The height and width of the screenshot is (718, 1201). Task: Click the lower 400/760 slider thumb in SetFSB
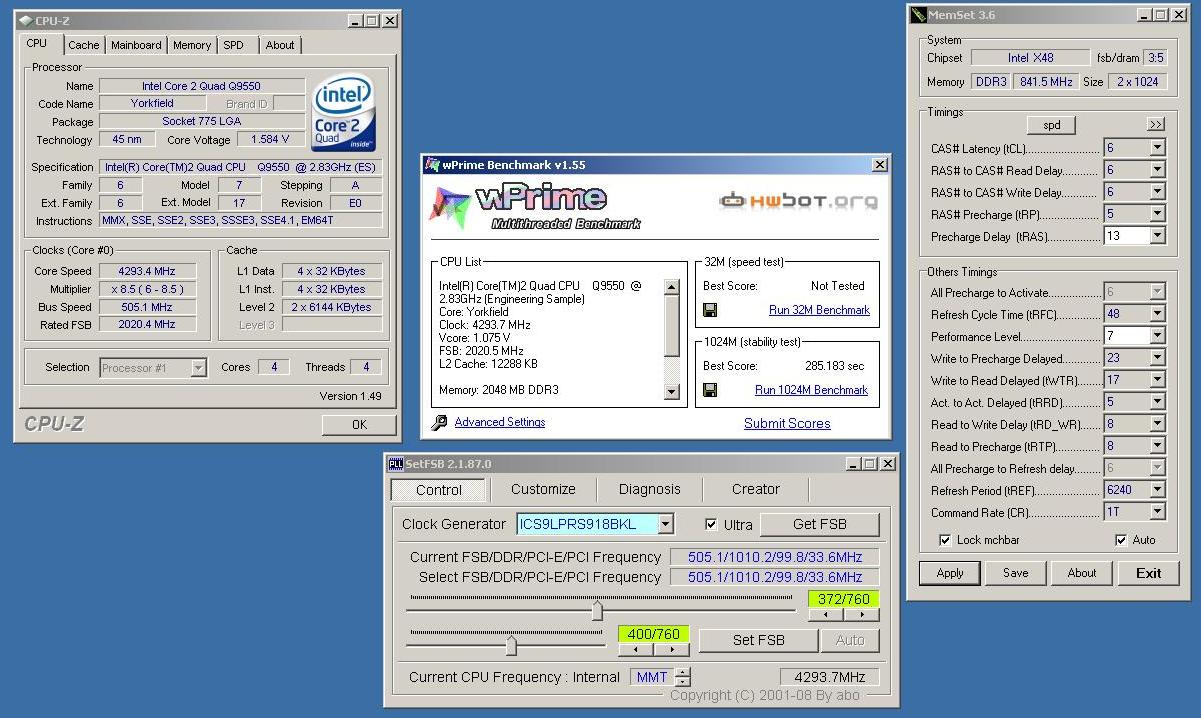point(511,645)
